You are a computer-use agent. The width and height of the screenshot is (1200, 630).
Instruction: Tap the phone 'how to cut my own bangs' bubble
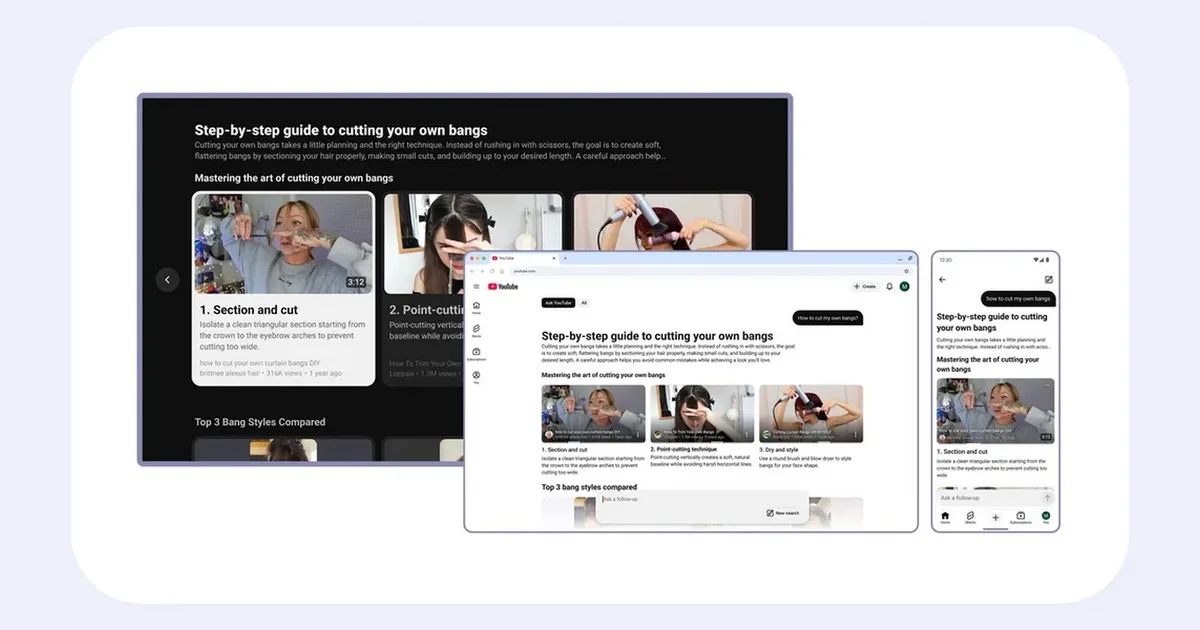(1018, 298)
